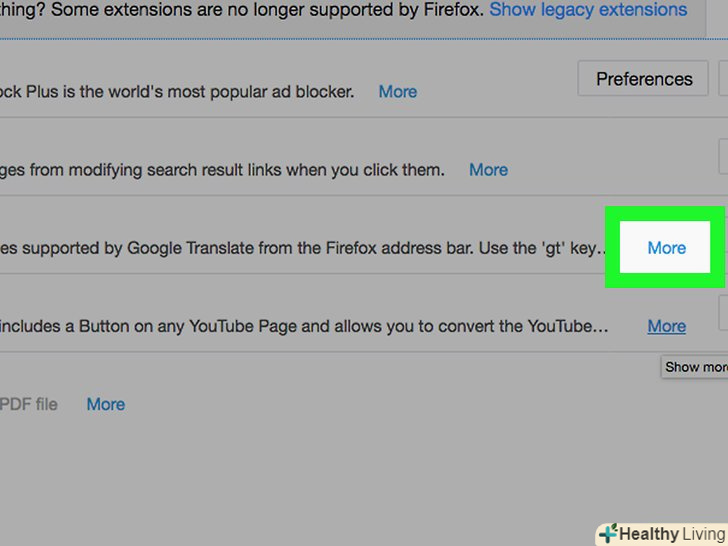The image size is (728, 546).
Task: Click the cut-off button on the Google Translate row
Action: point(724,247)
